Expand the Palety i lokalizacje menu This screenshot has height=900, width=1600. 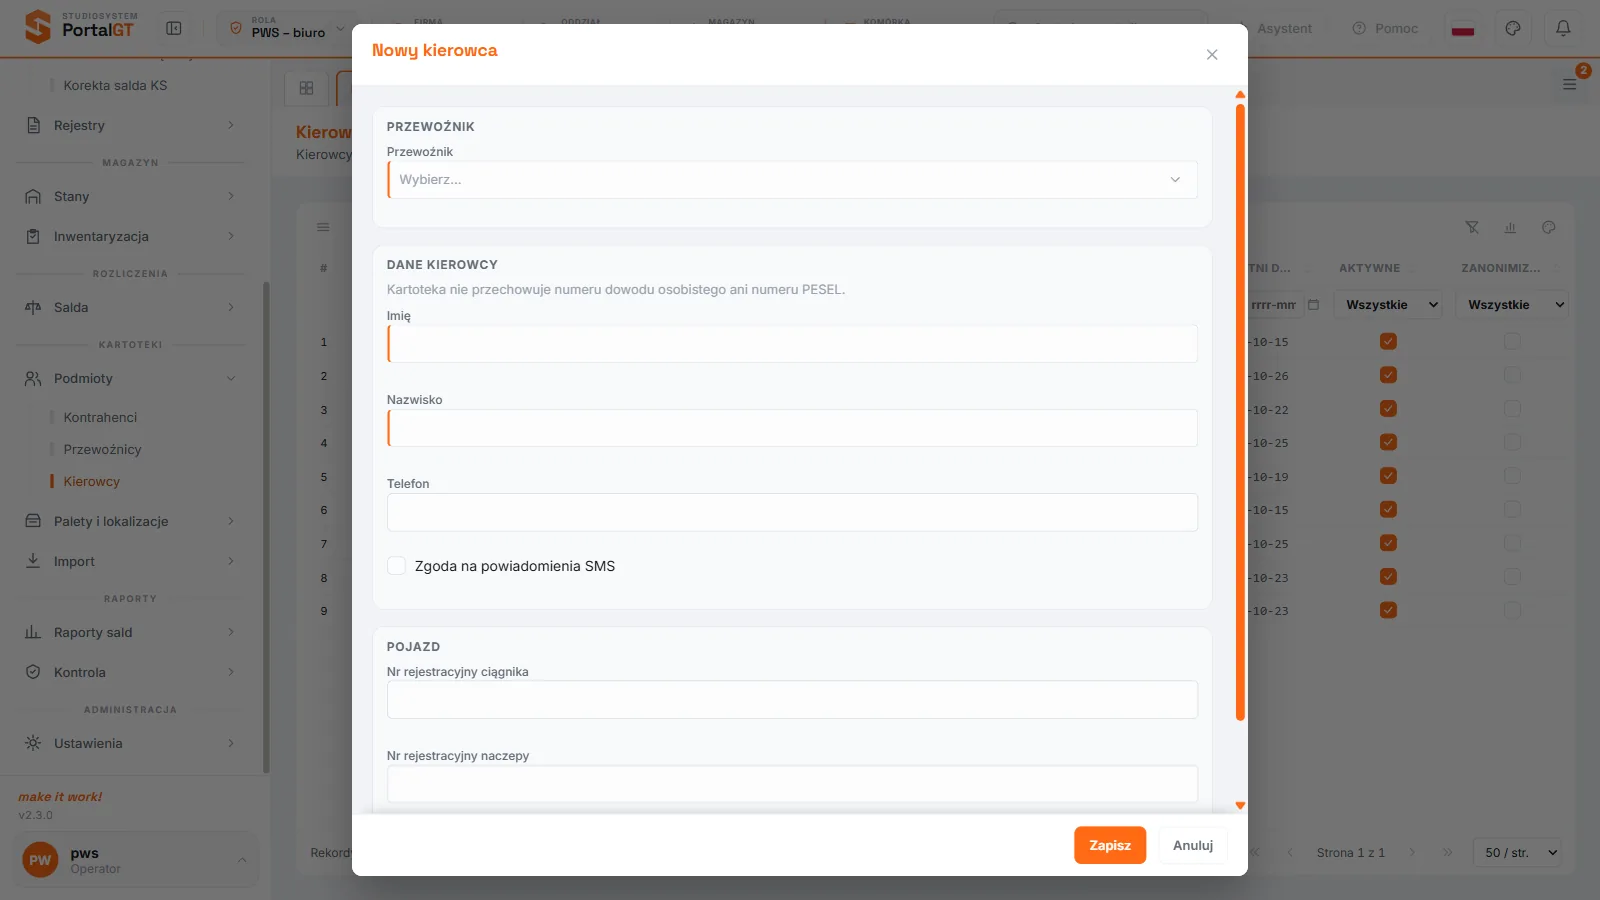[130, 521]
